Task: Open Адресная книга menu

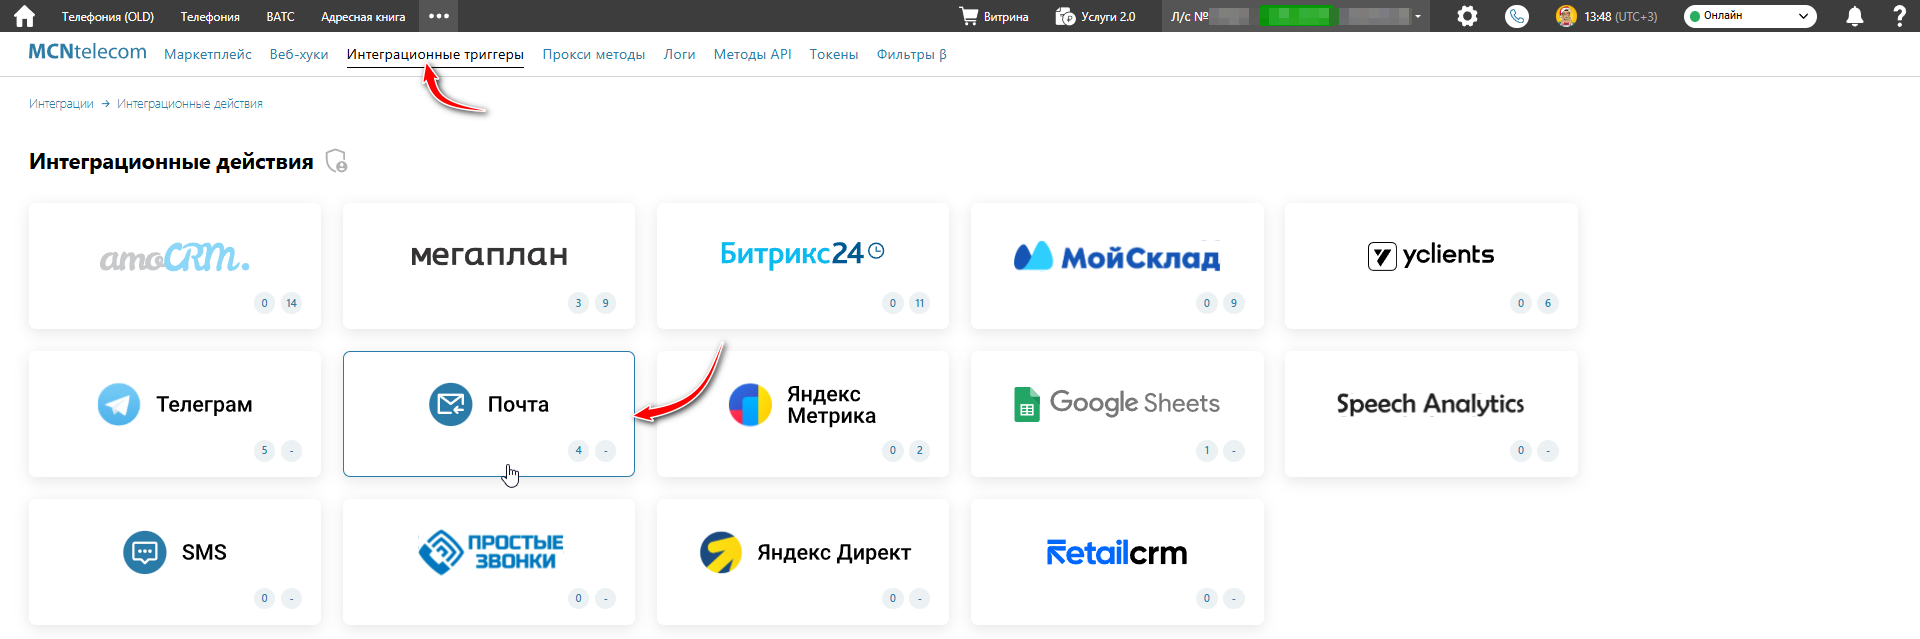Action: pyautogui.click(x=363, y=16)
